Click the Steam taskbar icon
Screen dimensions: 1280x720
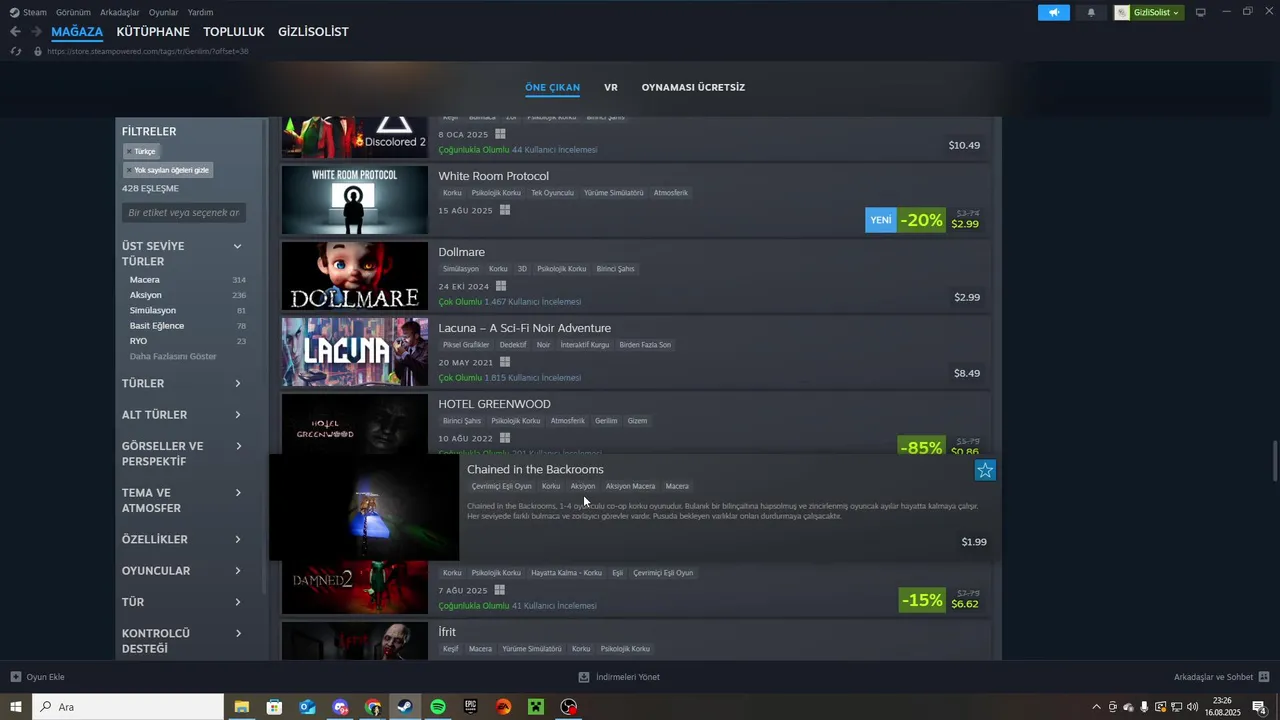[x=405, y=707]
